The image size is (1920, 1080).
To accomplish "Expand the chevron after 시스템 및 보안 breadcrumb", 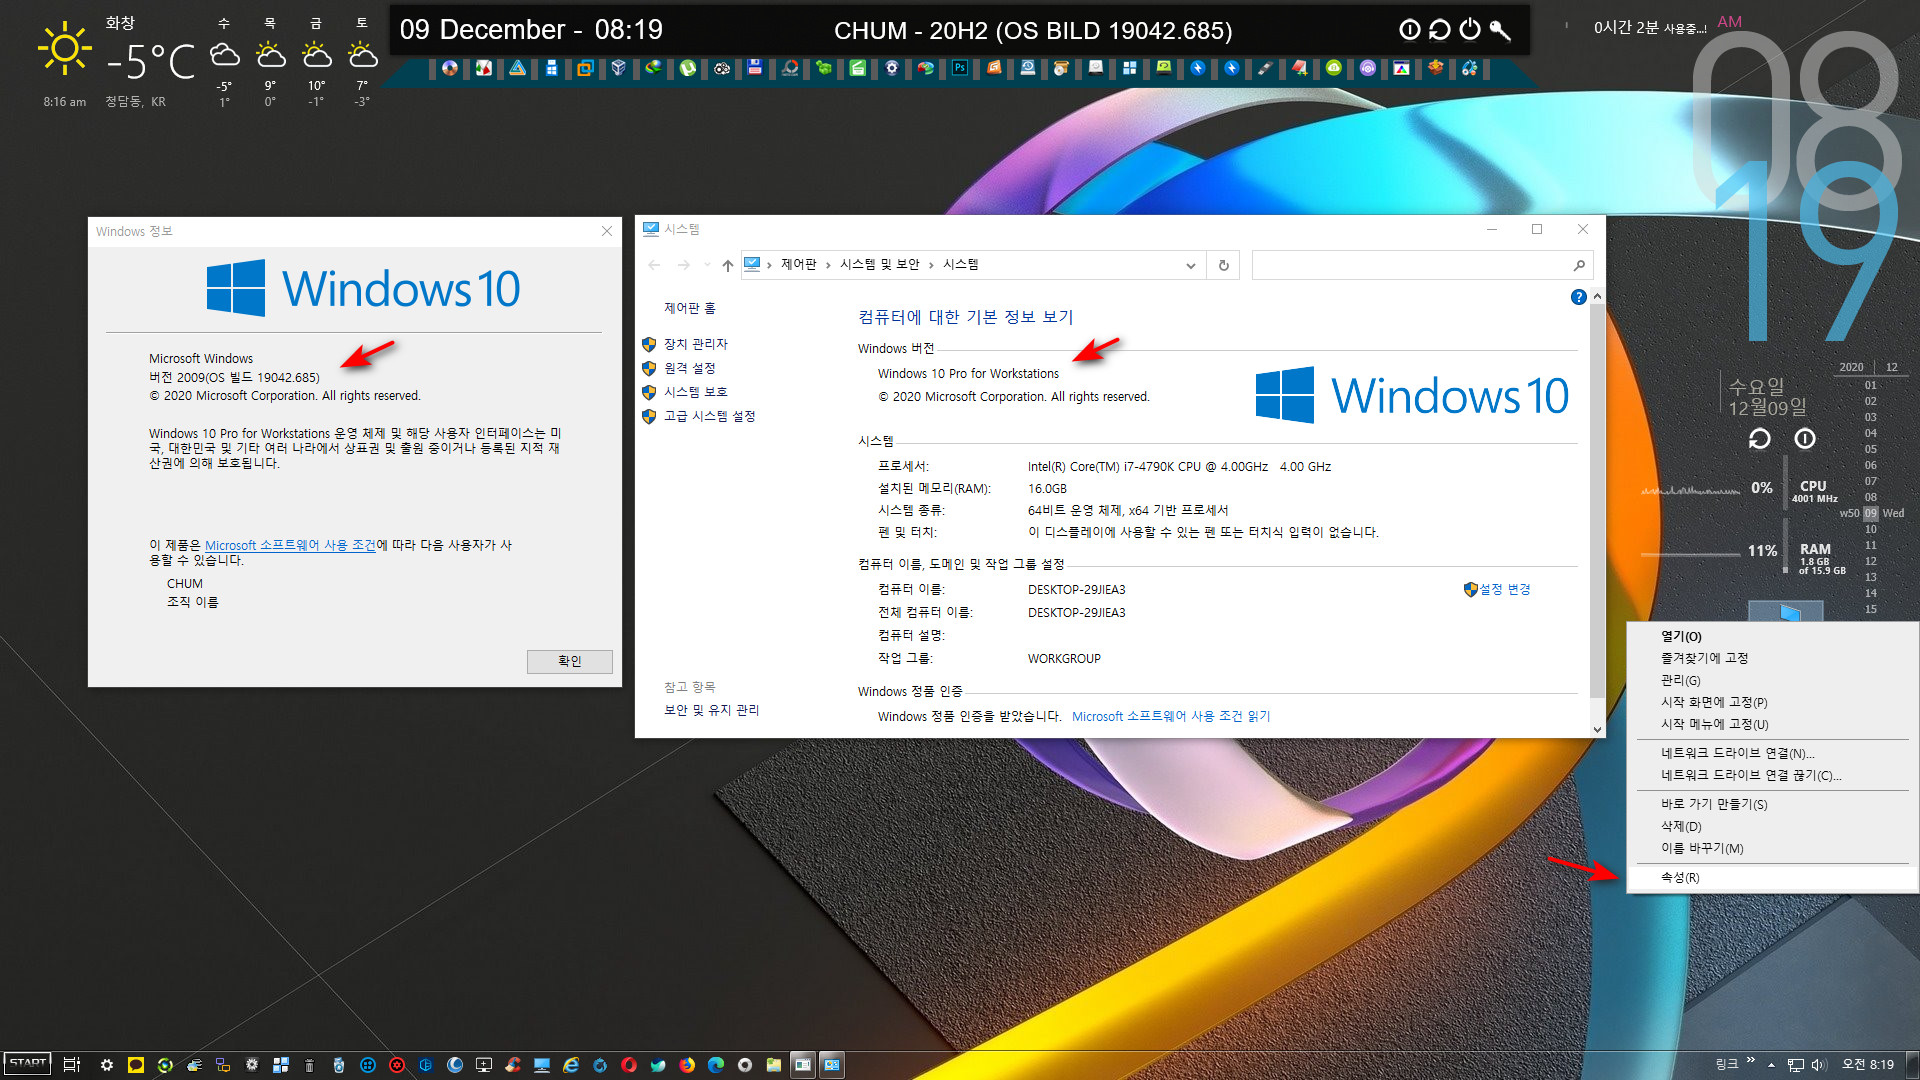I will click(931, 265).
